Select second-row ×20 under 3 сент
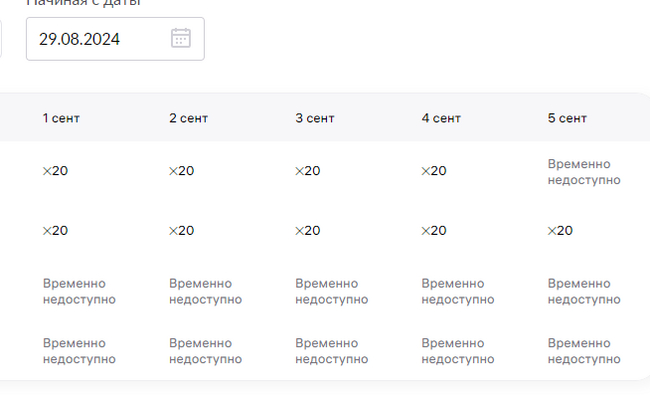 307,231
